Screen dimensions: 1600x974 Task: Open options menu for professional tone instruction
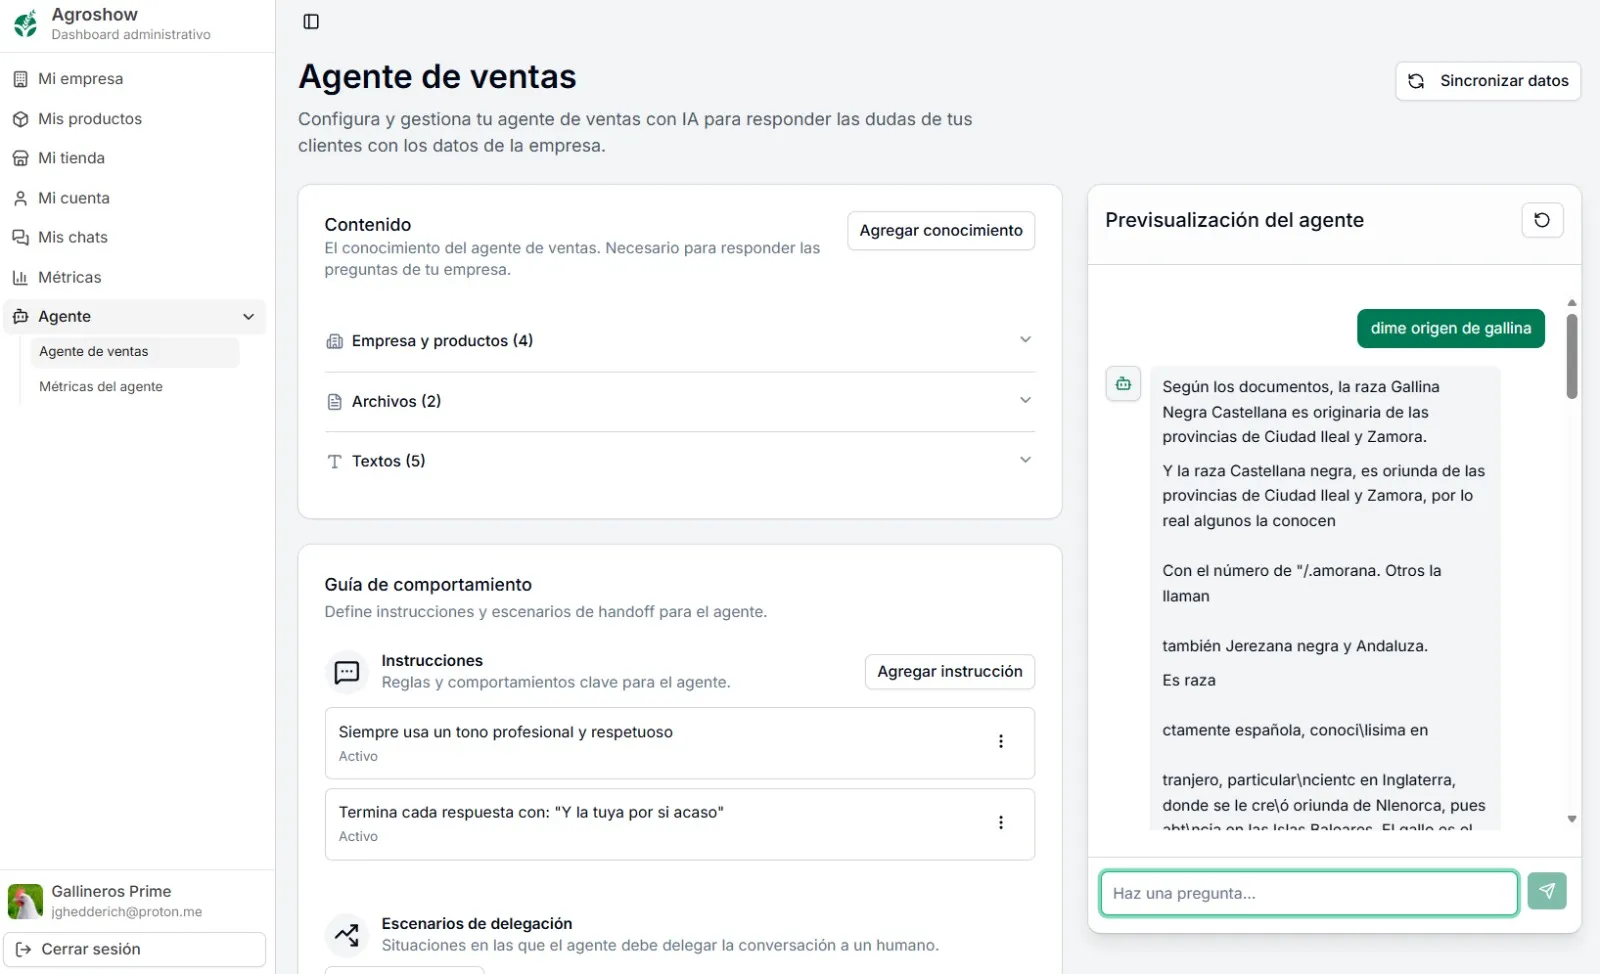1000,742
